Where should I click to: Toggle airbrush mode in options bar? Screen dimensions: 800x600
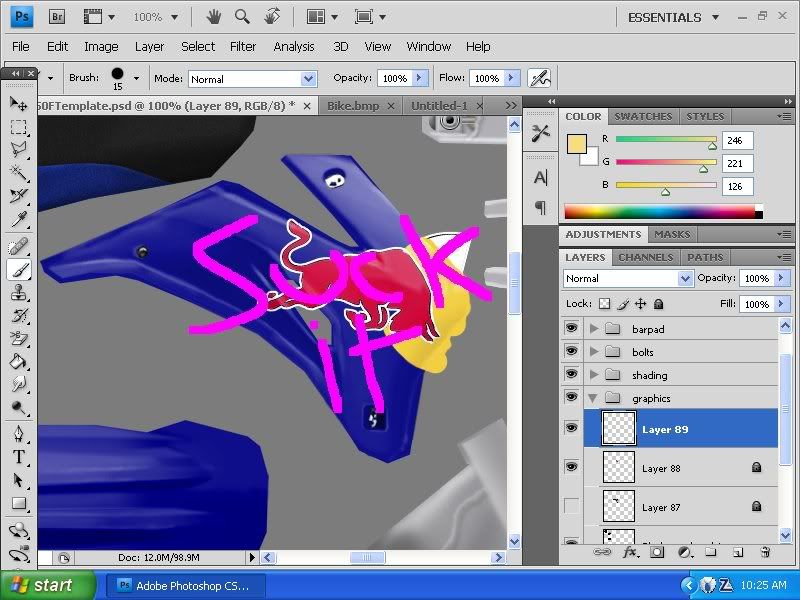coord(539,78)
